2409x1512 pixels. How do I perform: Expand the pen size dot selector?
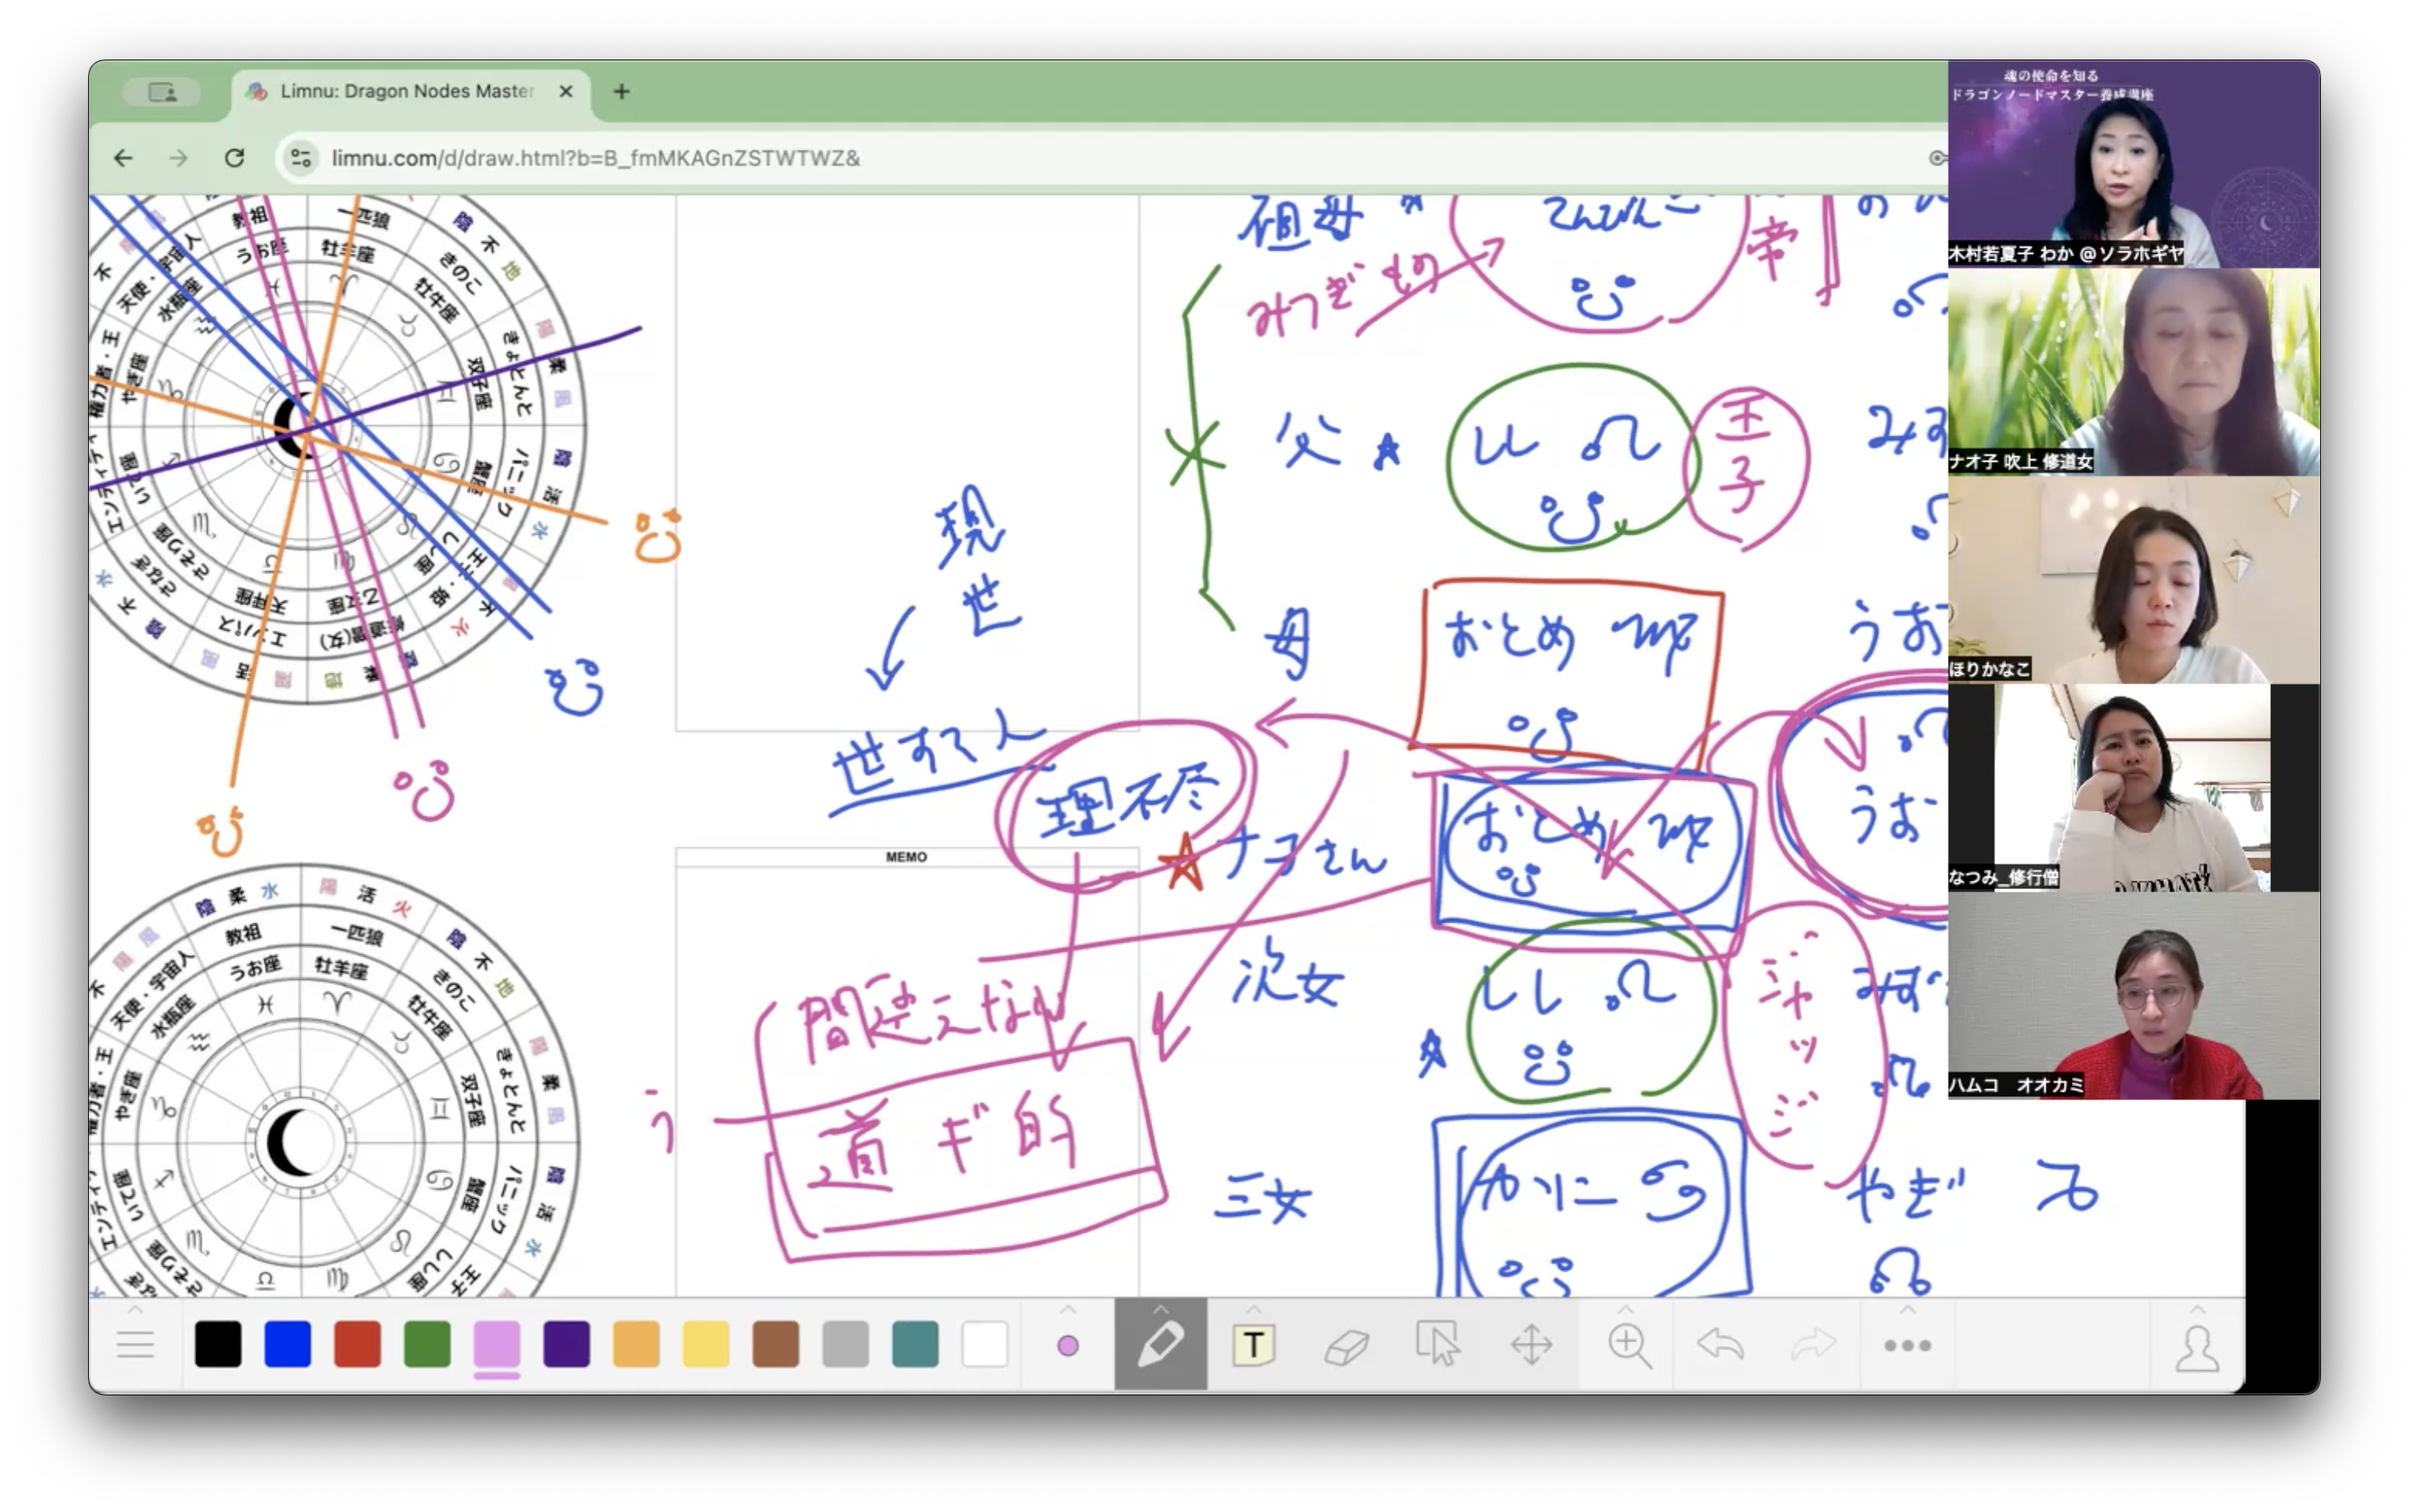click(1067, 1346)
